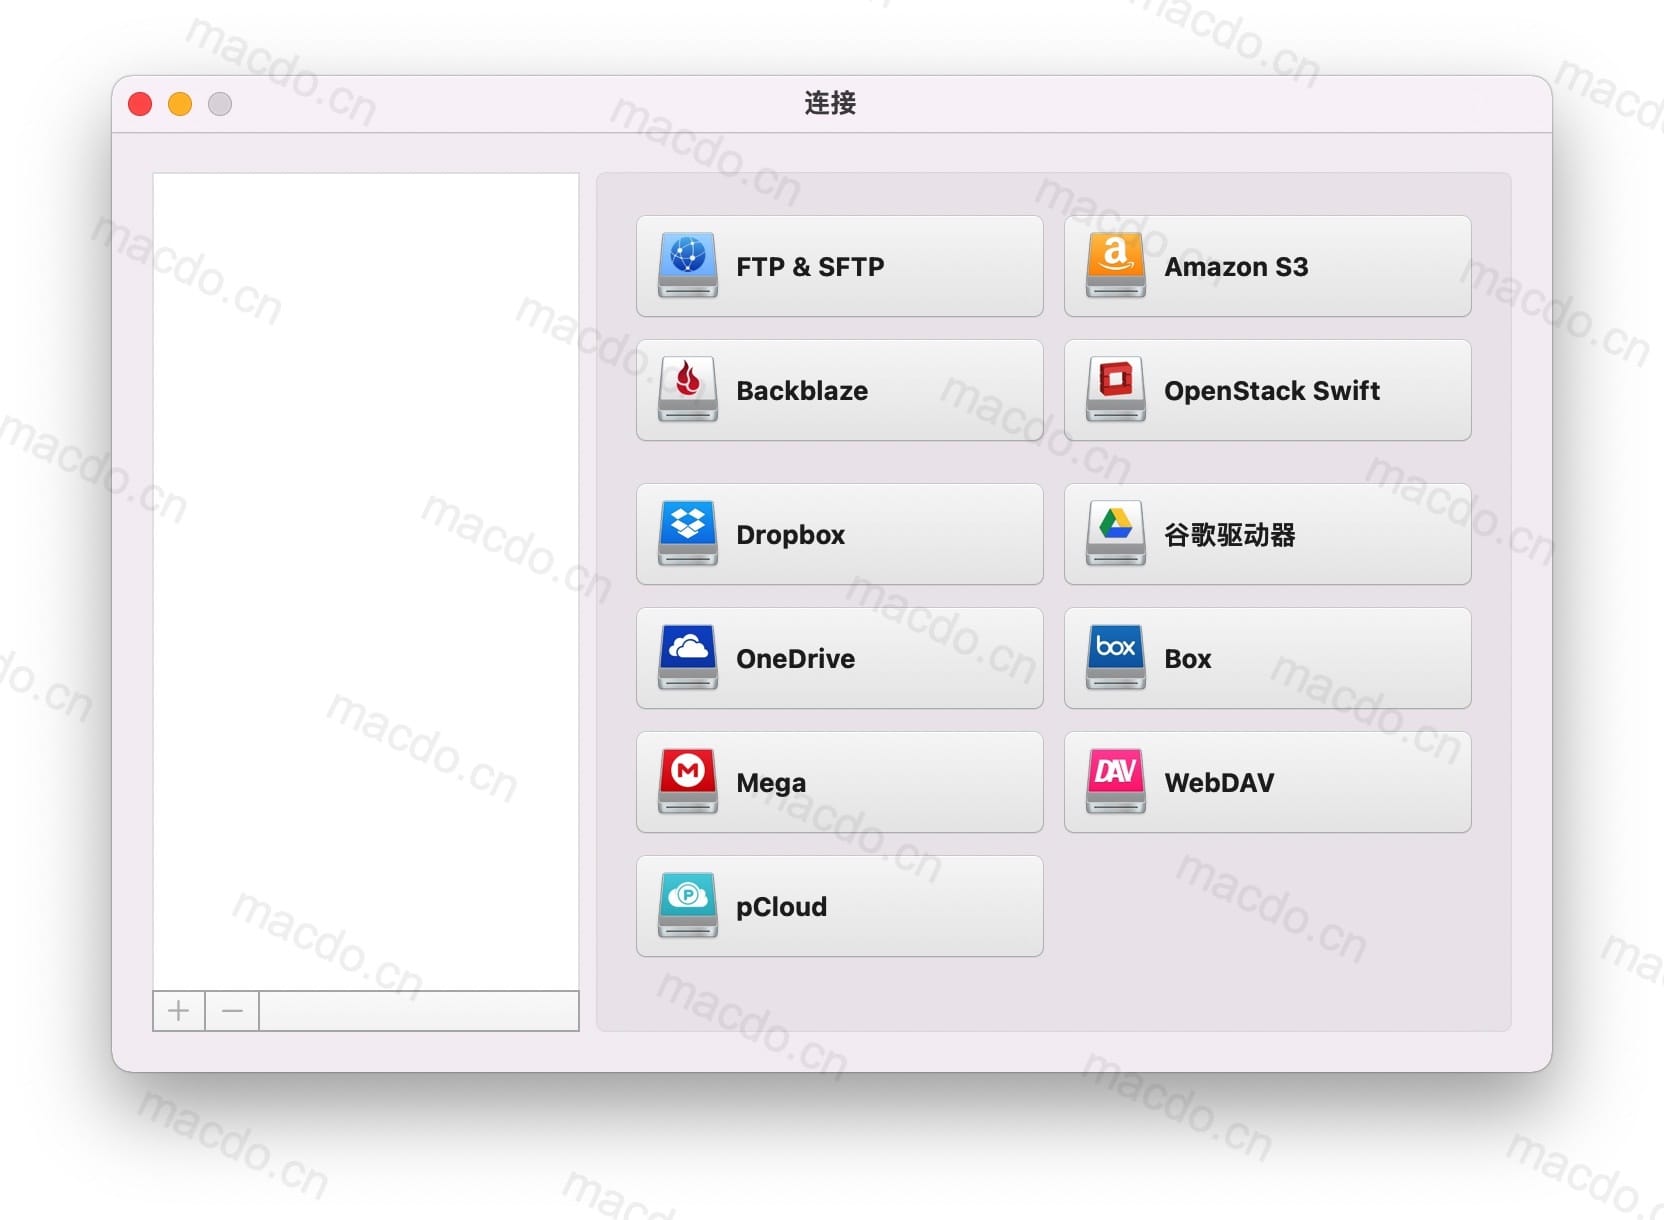Add a connection with plus button
This screenshot has height=1220, width=1664.
click(179, 1011)
